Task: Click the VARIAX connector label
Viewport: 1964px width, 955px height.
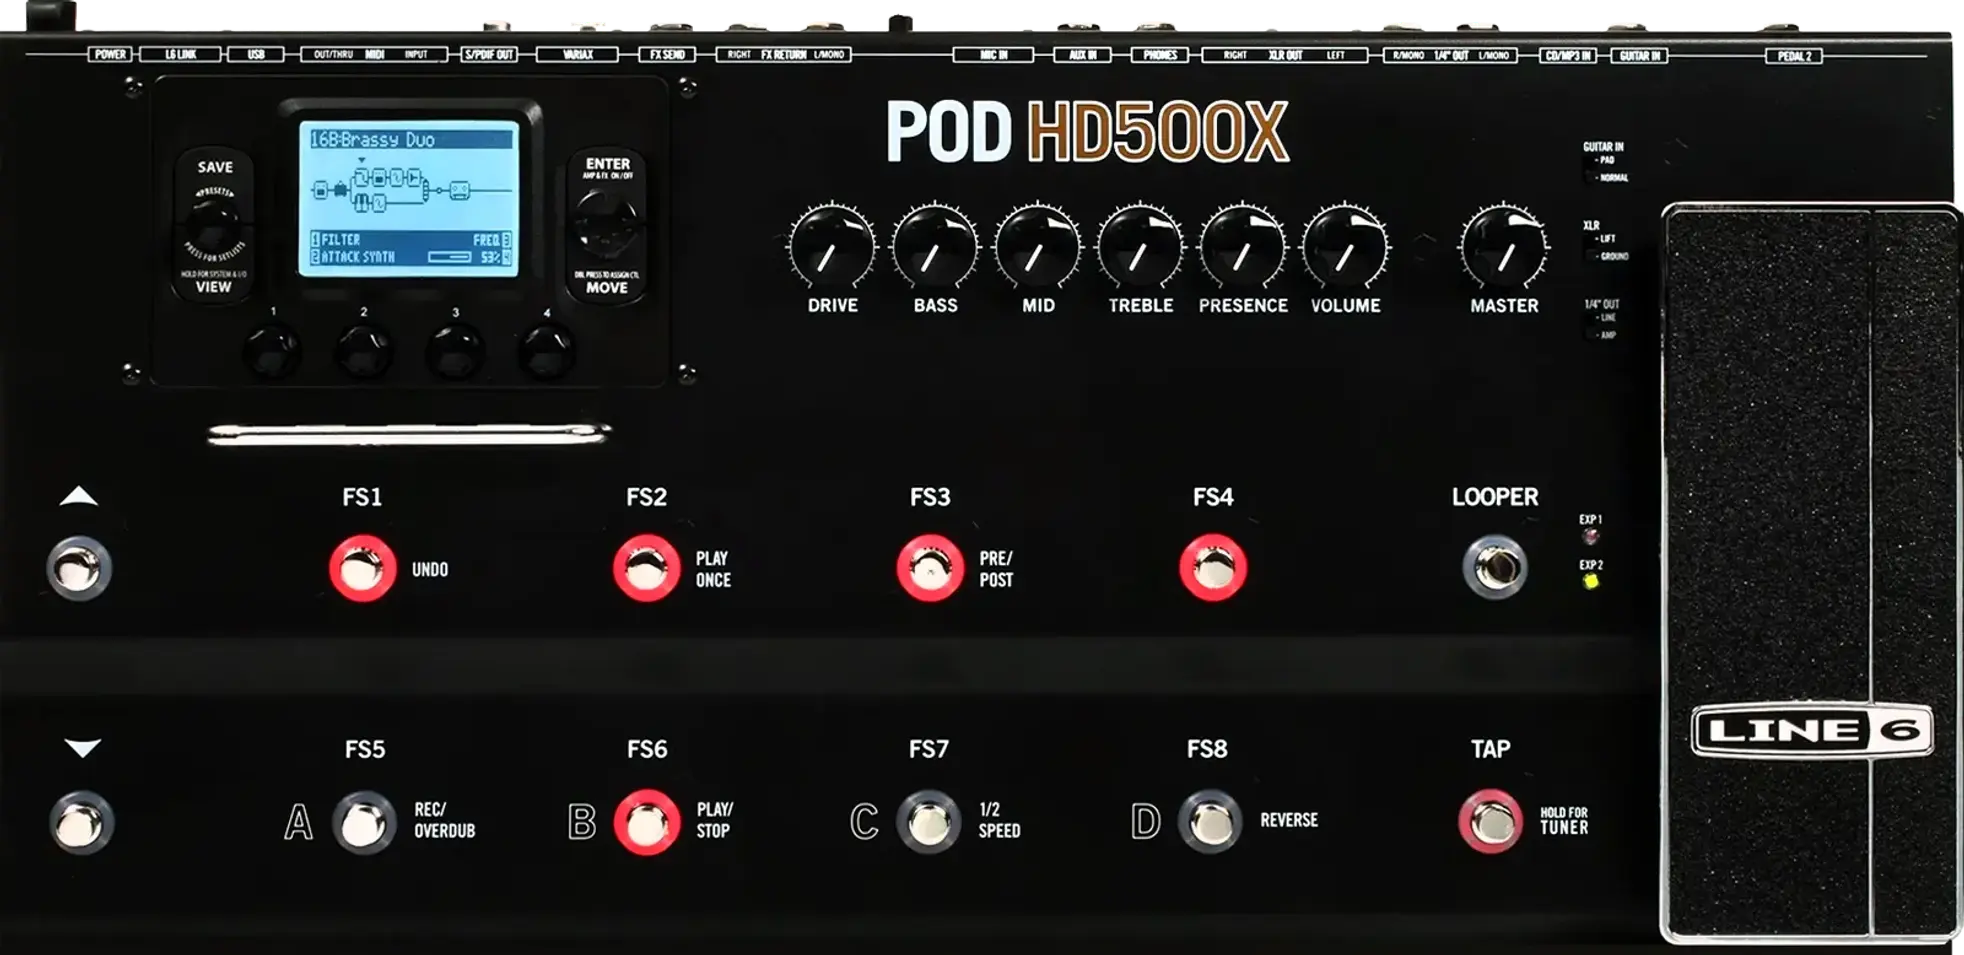Action: 577,54
